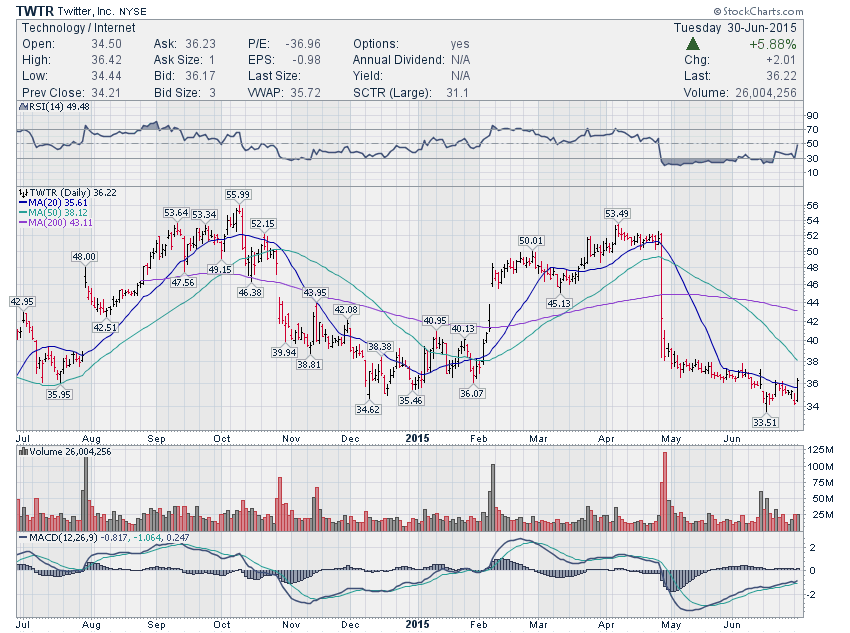Click the RSI(14) panel legend icon
850x633 pixels.
tap(23, 107)
